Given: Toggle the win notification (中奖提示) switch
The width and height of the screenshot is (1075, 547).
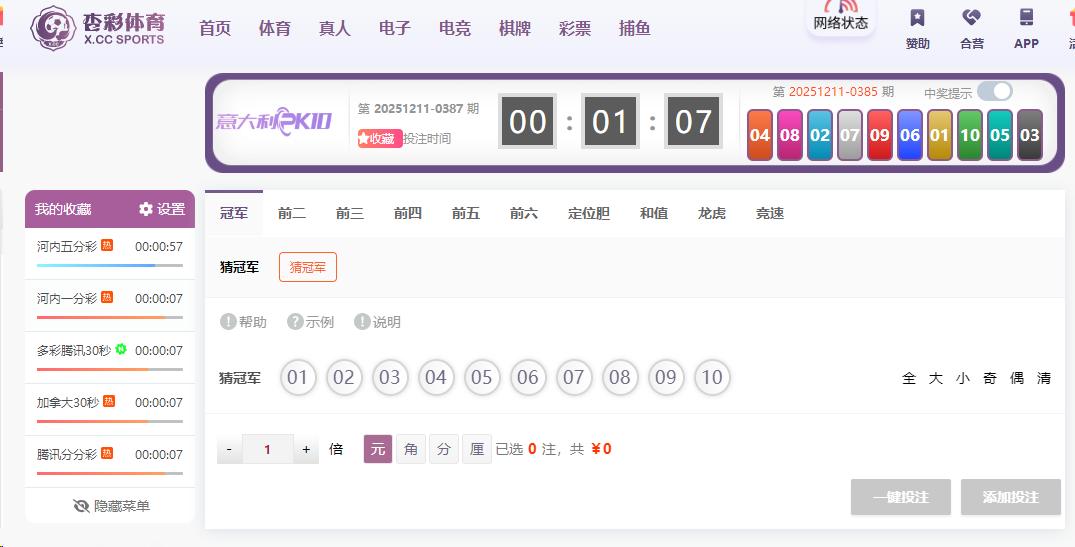Looking at the screenshot, I should [994, 92].
